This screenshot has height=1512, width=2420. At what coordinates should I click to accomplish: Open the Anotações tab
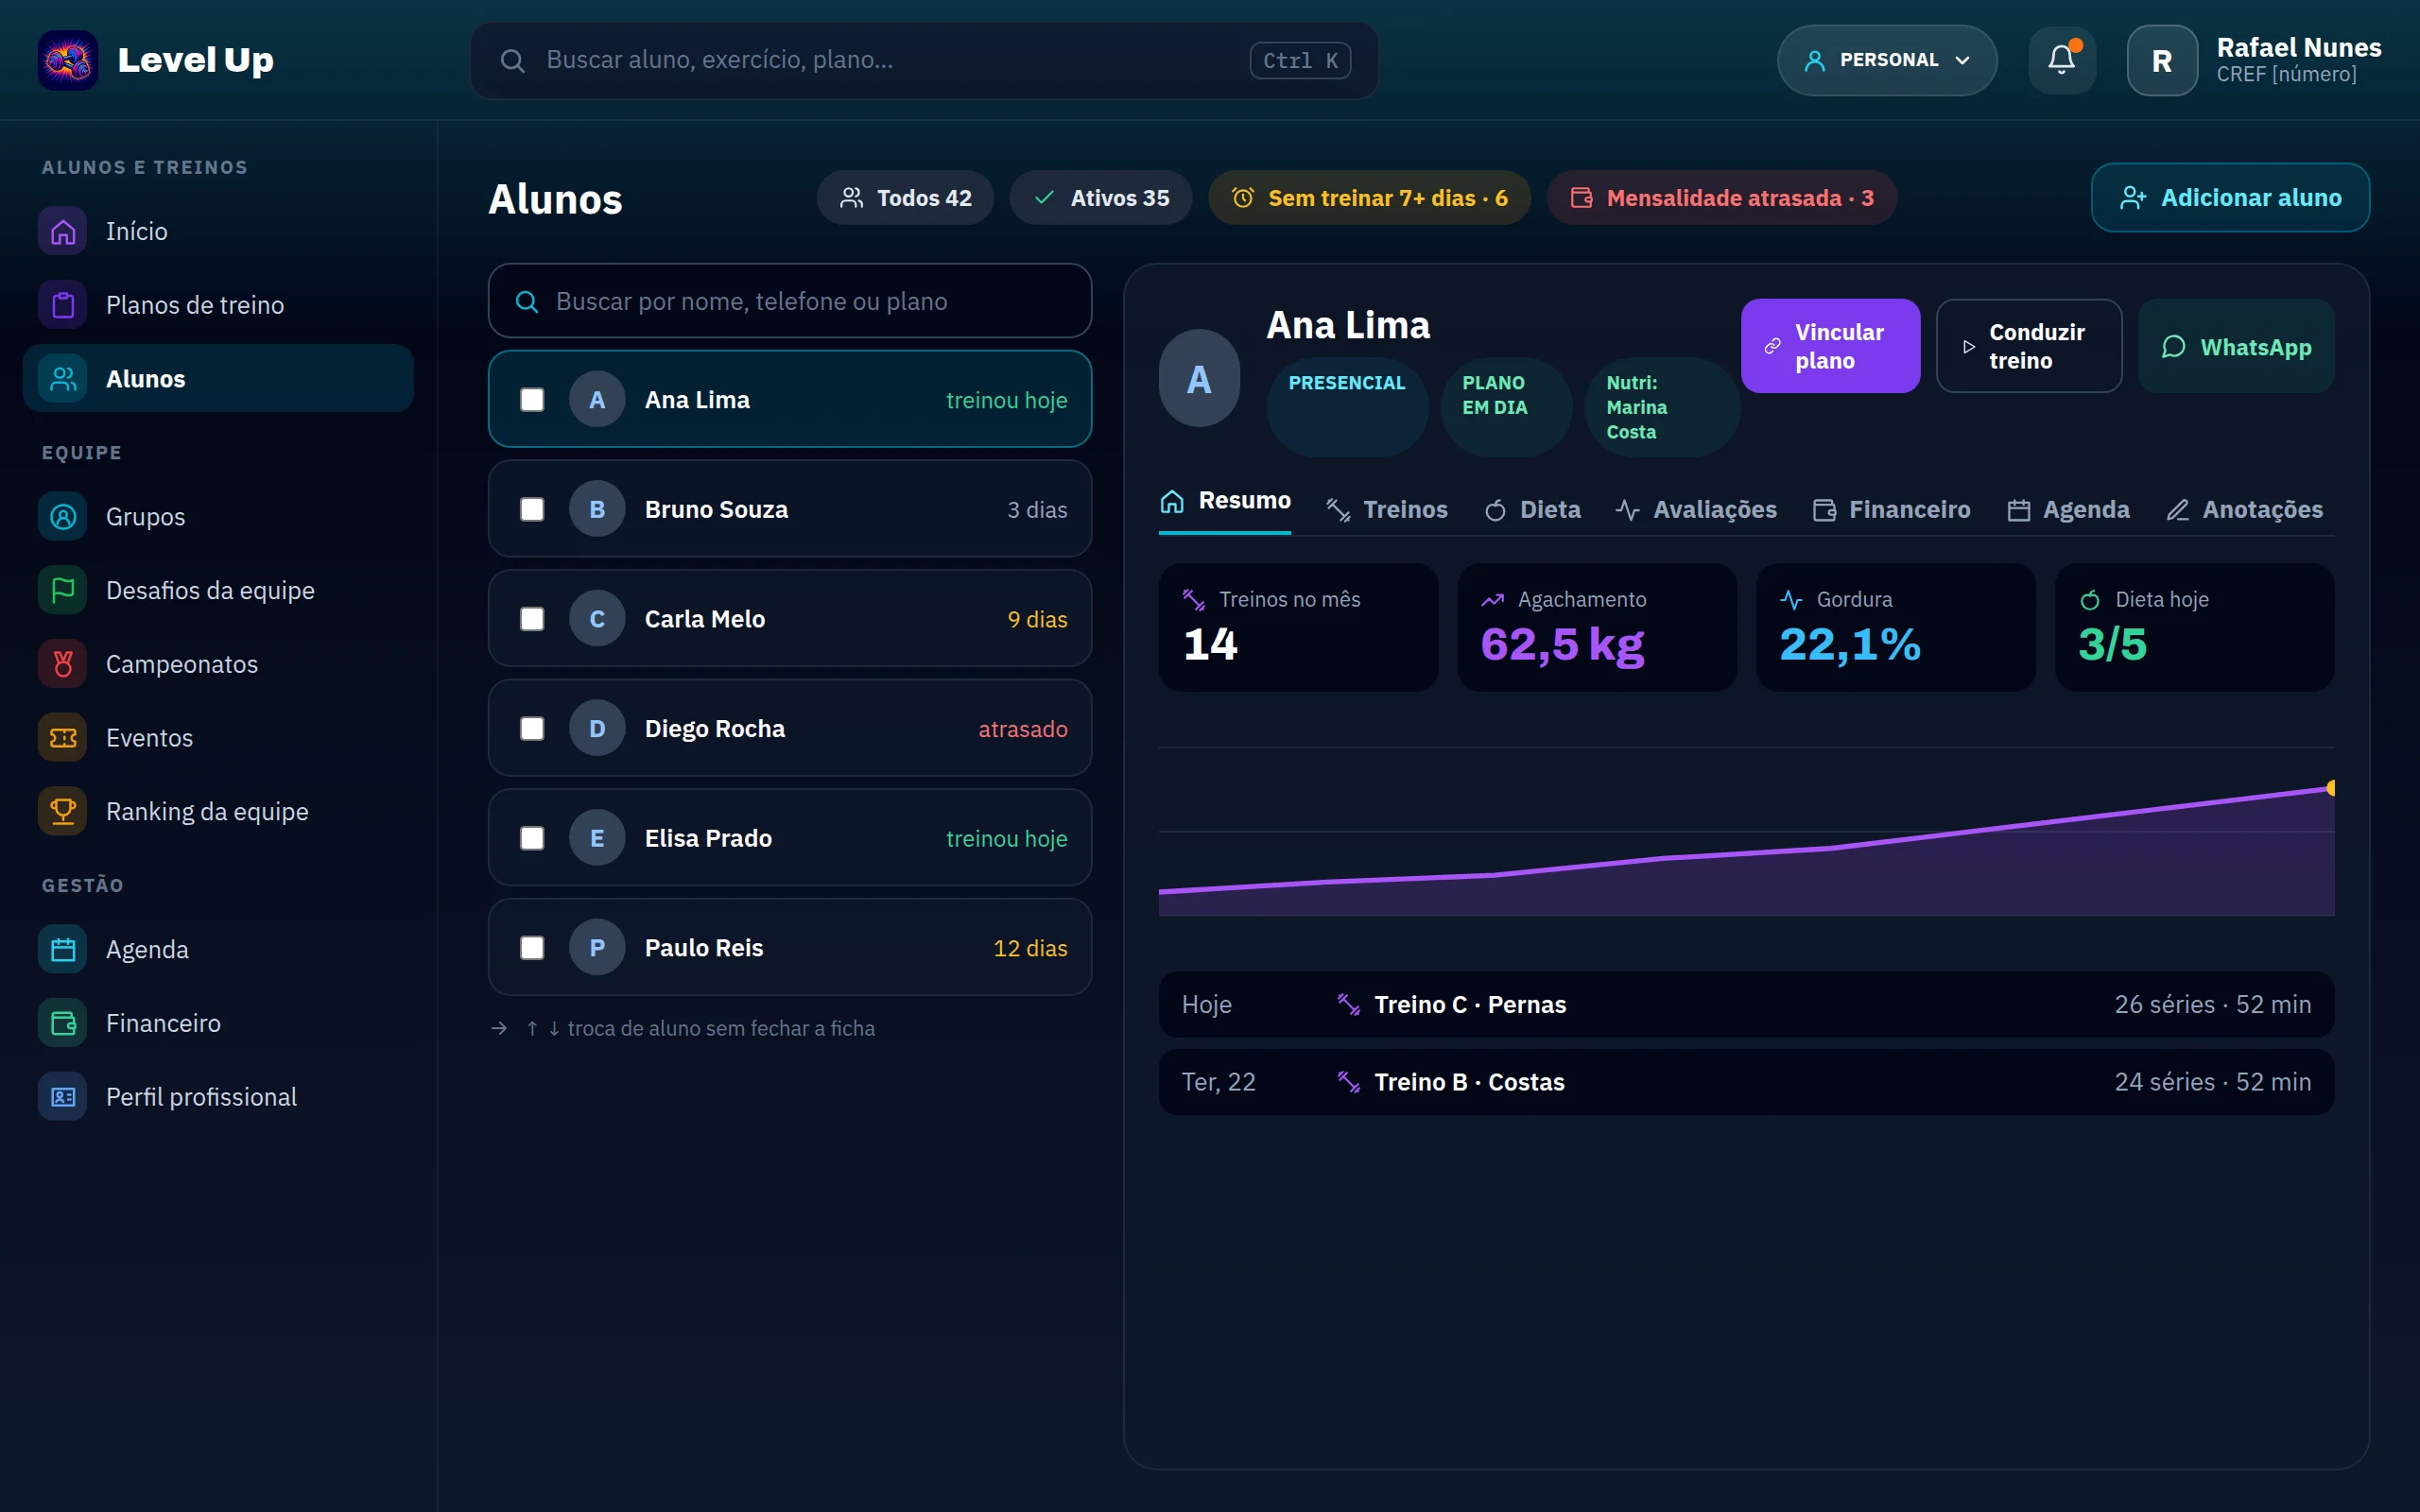tap(2244, 510)
